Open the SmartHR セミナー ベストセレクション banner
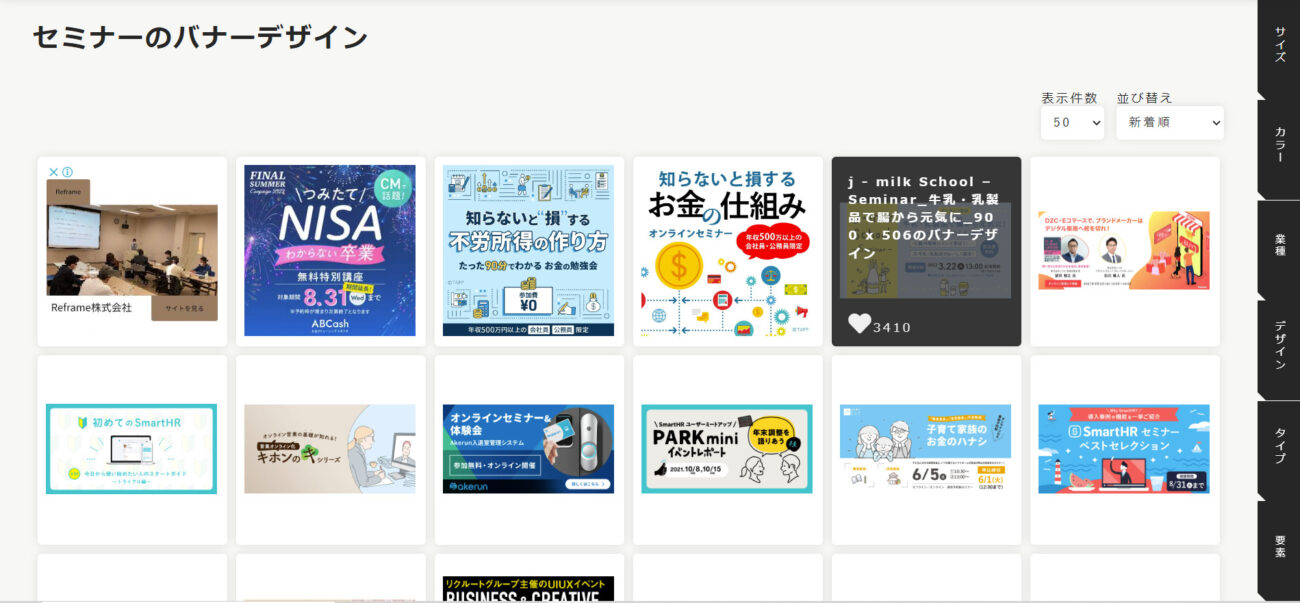 (1124, 449)
